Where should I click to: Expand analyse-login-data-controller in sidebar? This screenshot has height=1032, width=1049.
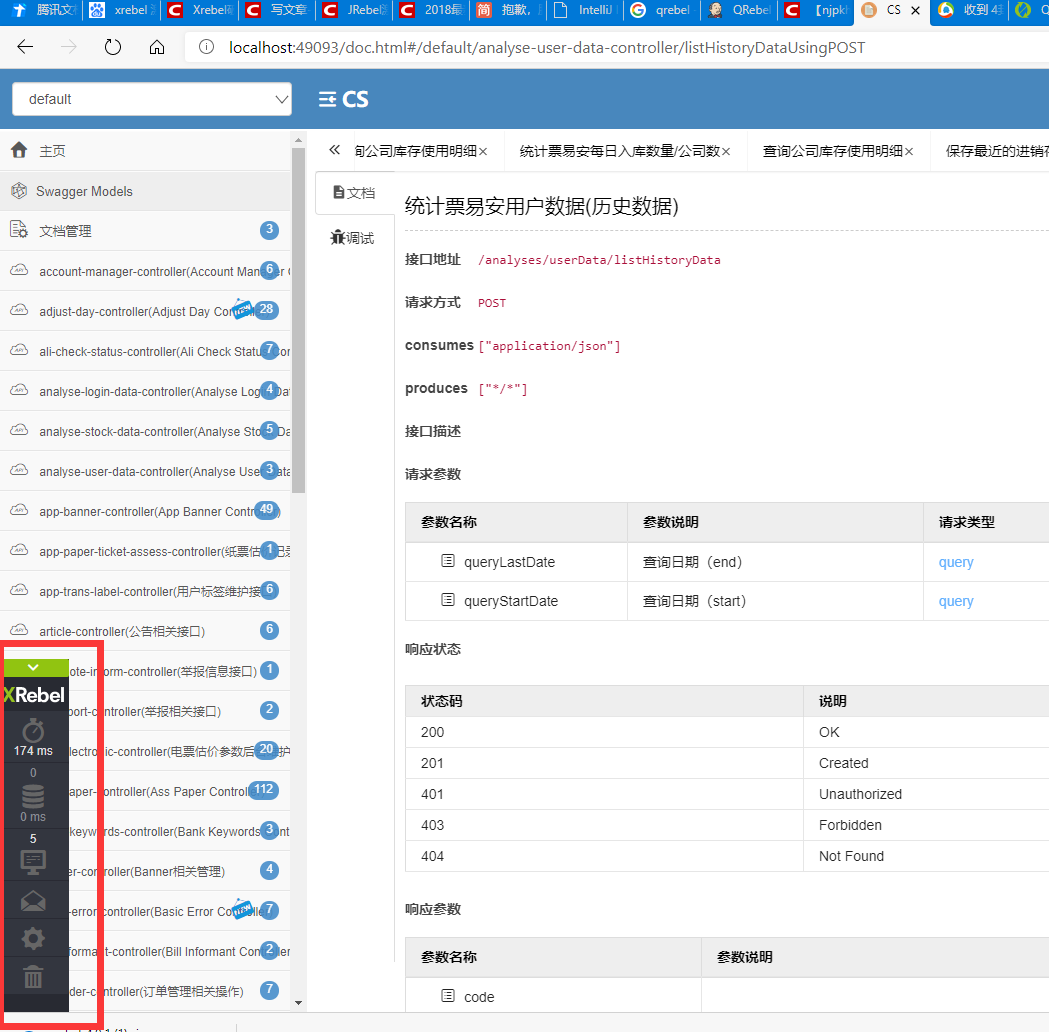point(146,391)
